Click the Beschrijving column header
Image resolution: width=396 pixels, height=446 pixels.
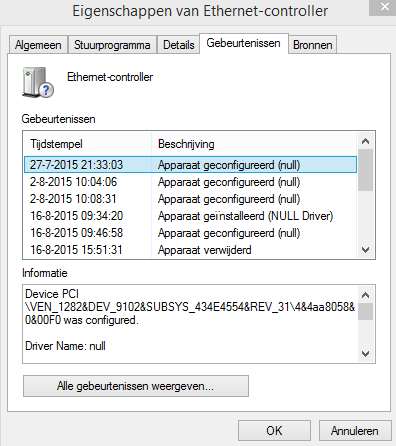(254, 144)
